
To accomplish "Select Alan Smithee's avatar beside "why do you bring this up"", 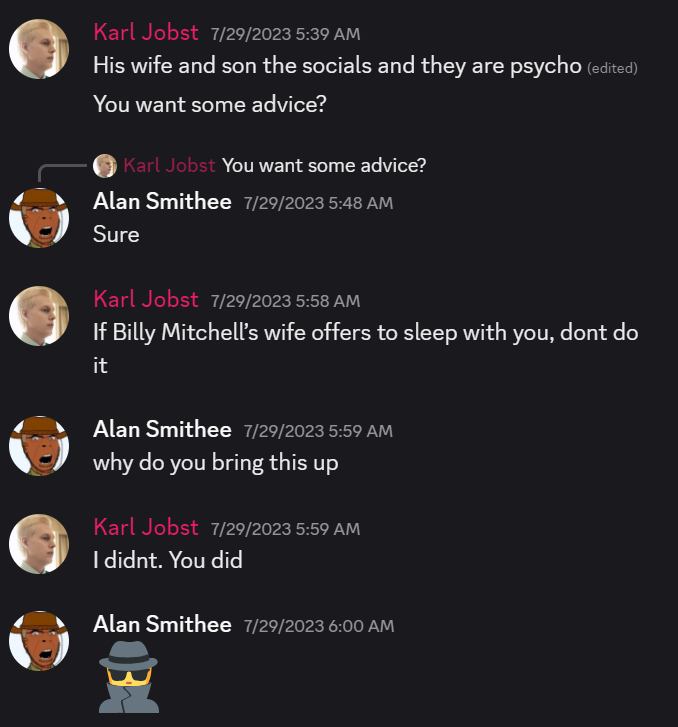I will click(39, 445).
